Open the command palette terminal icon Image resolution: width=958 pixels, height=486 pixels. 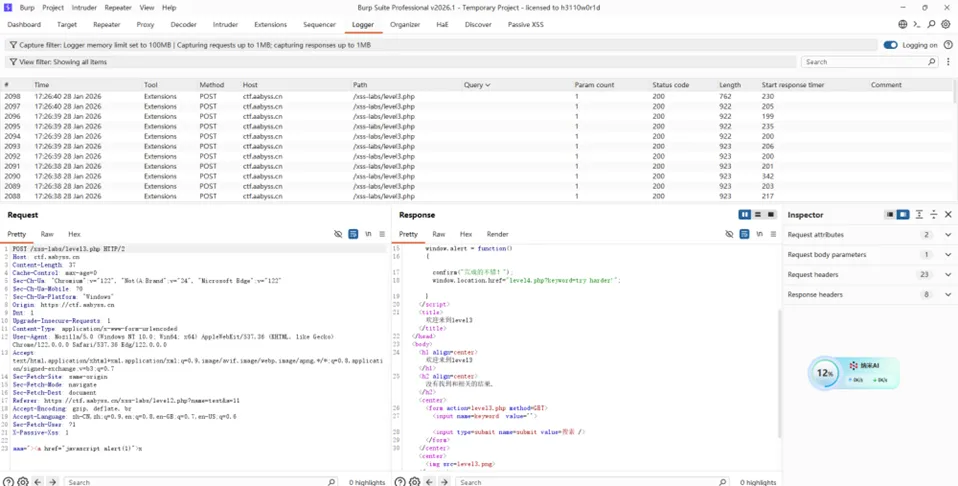916,24
